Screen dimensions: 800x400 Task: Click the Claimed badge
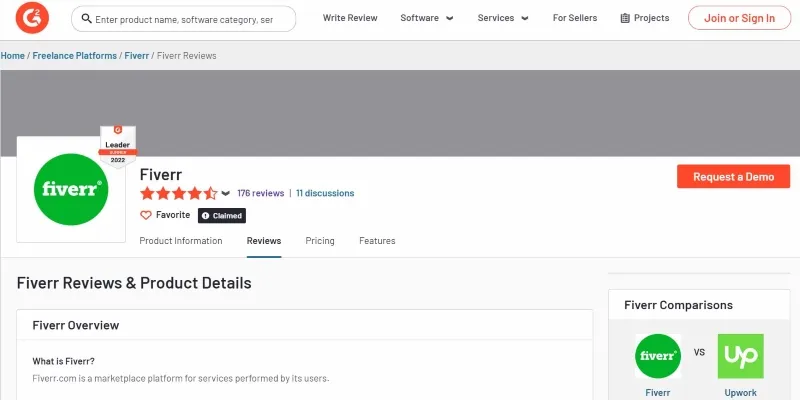pos(222,216)
